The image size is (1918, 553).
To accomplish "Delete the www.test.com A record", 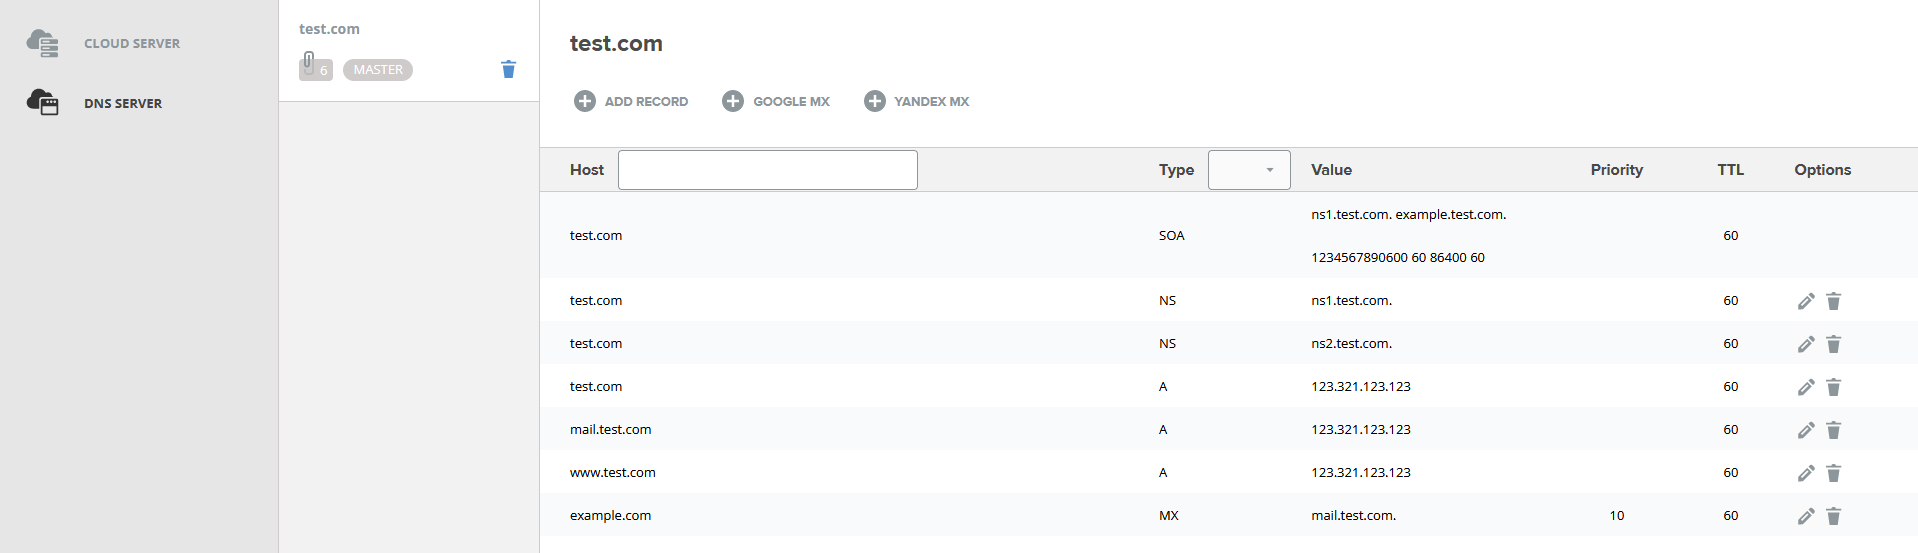I will pos(1833,473).
